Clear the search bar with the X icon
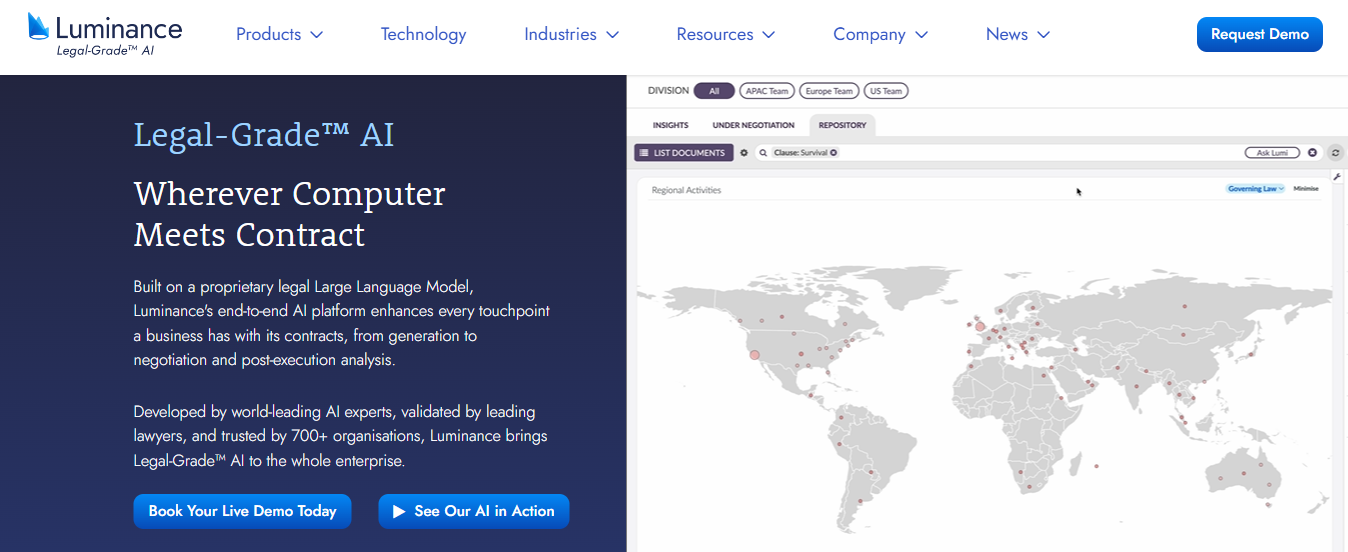1348x552 pixels. (1313, 153)
